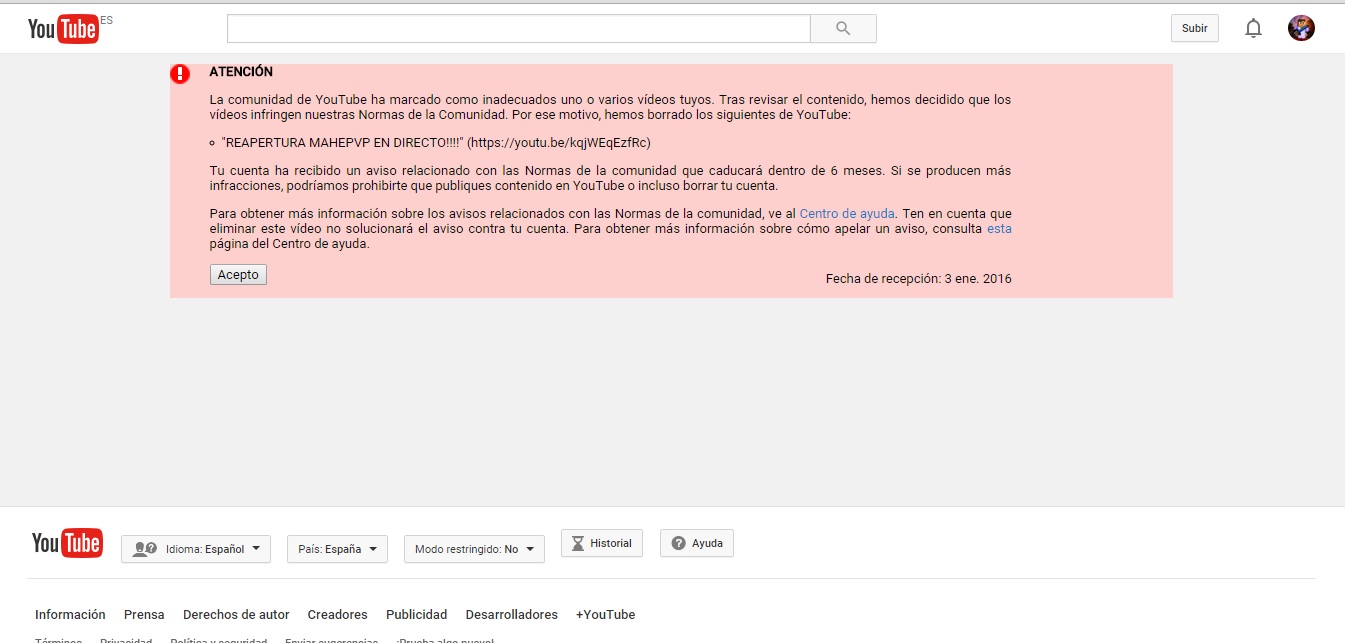Click the Historial button
The width and height of the screenshot is (1345, 643).
602,543
